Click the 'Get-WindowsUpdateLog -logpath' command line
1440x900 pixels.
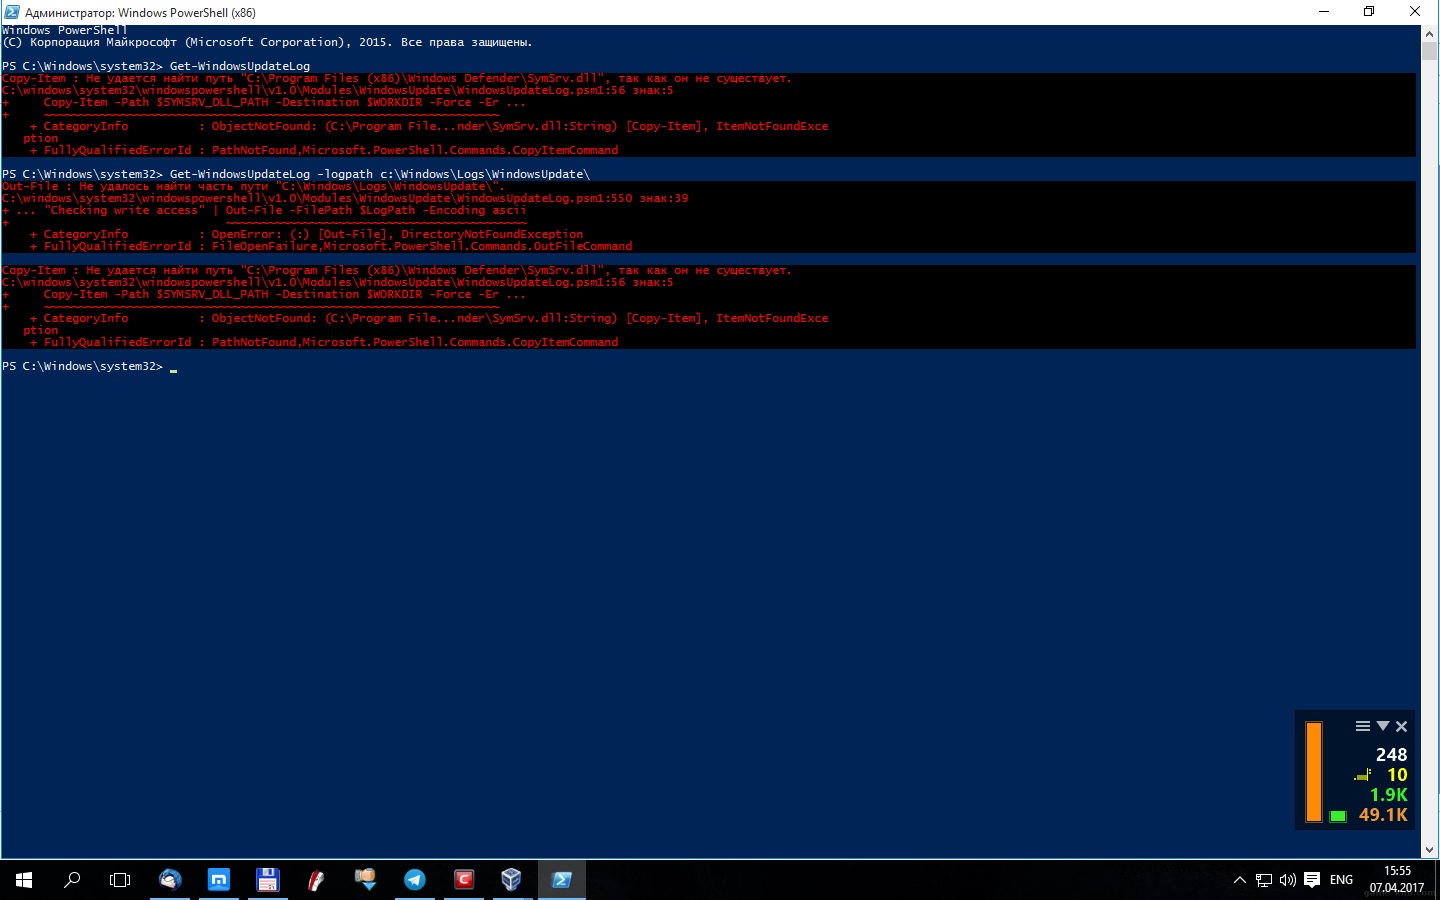(296, 174)
